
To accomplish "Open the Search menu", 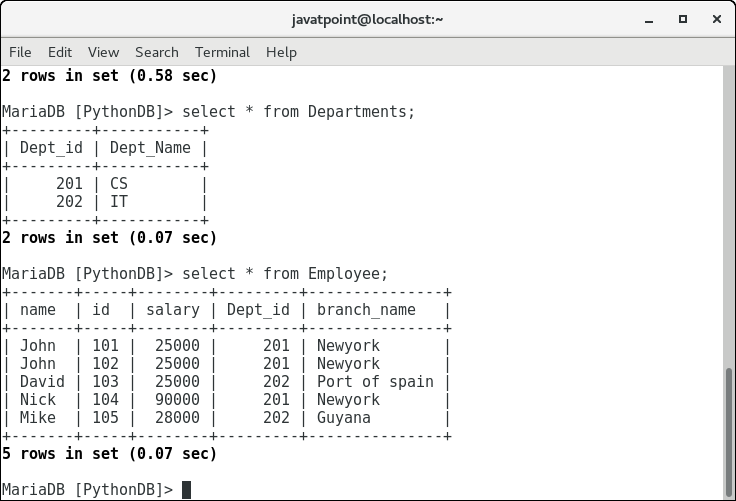I will tap(157, 52).
